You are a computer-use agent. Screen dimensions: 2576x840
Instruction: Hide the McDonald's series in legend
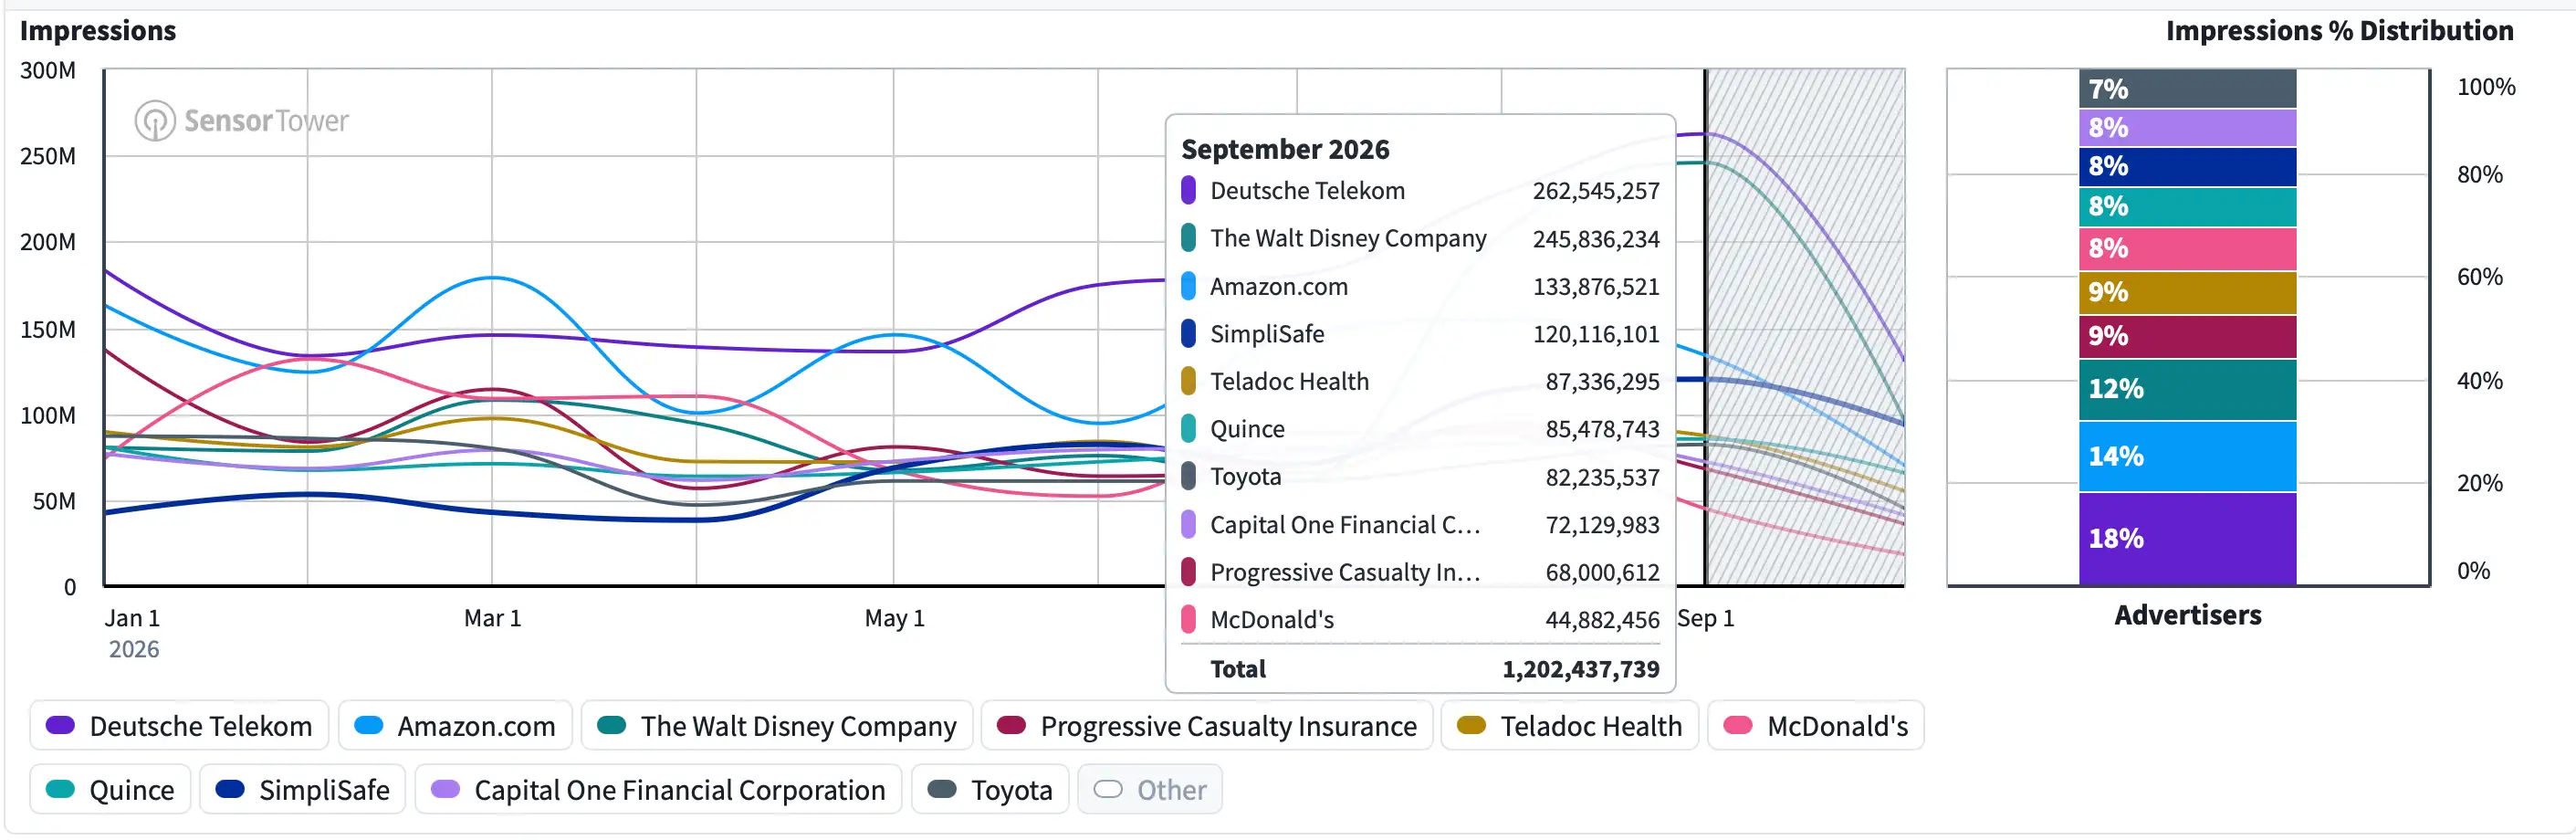pyautogui.click(x=1816, y=726)
